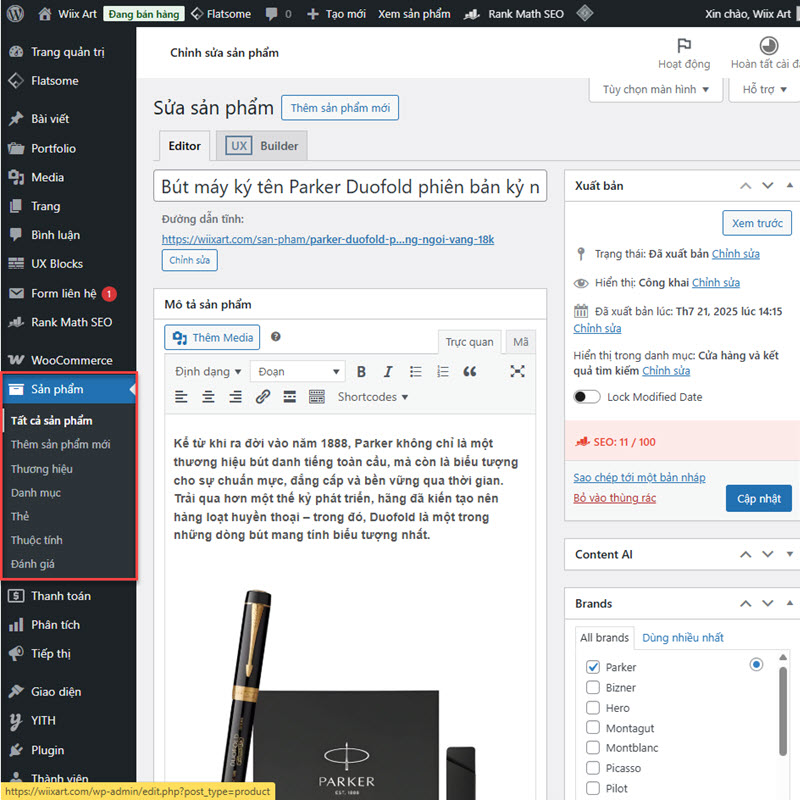
Task: Open YITH menu
Action: coord(68,721)
